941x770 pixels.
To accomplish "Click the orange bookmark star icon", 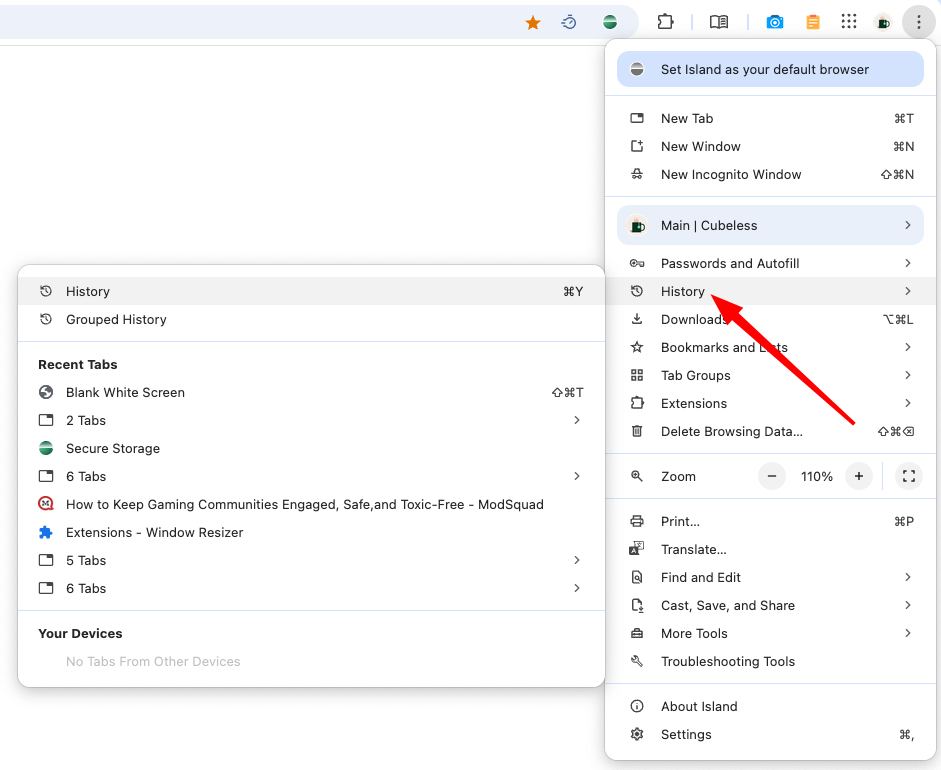I will (532, 23).
